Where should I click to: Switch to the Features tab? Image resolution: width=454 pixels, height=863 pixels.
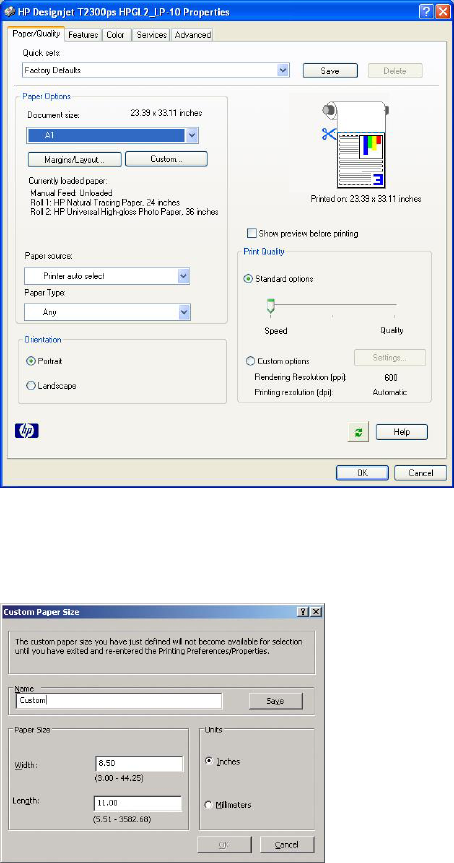[x=83, y=35]
